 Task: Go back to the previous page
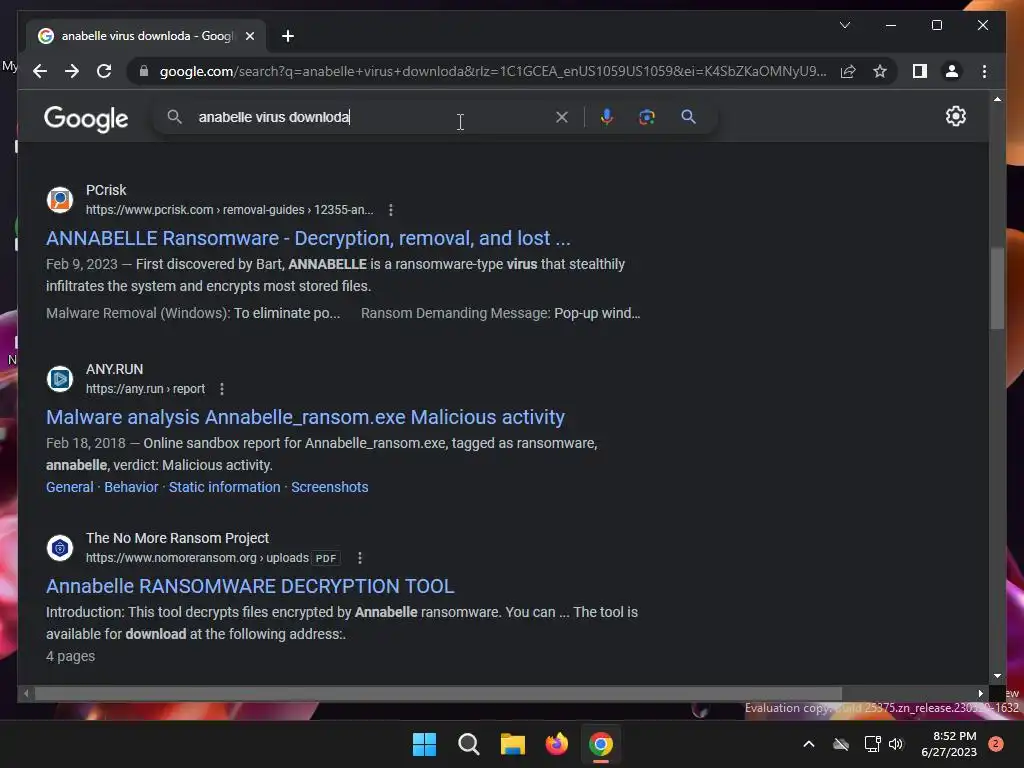pyautogui.click(x=40, y=71)
